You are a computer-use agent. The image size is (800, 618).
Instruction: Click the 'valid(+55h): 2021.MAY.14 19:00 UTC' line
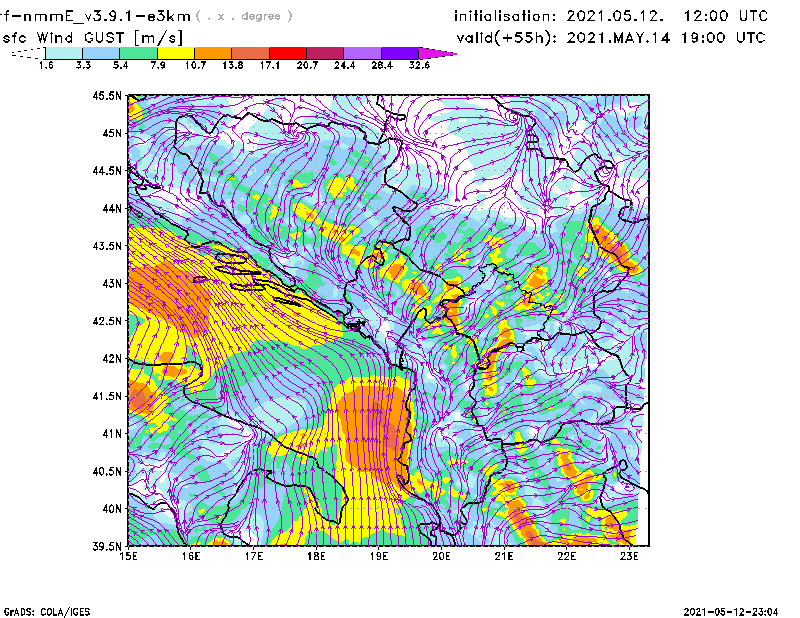[x=611, y=38]
